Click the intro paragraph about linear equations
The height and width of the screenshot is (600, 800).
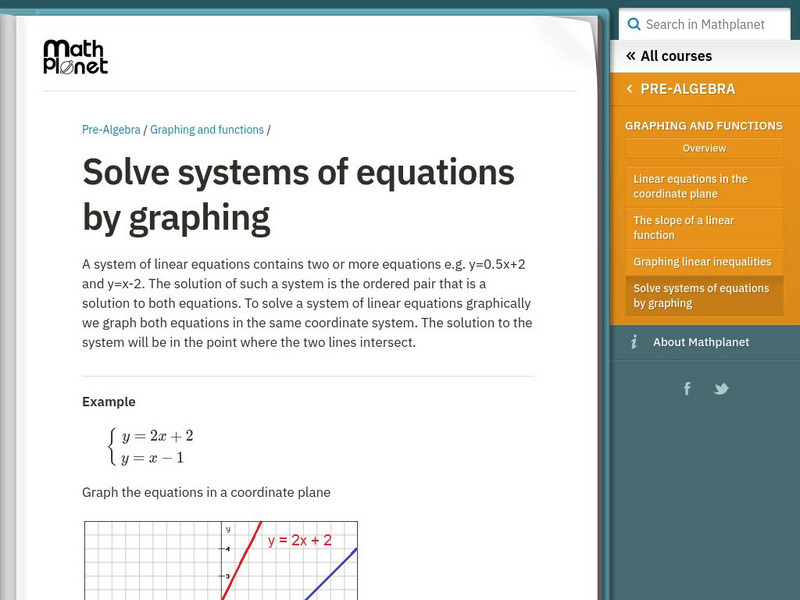pyautogui.click(x=307, y=303)
